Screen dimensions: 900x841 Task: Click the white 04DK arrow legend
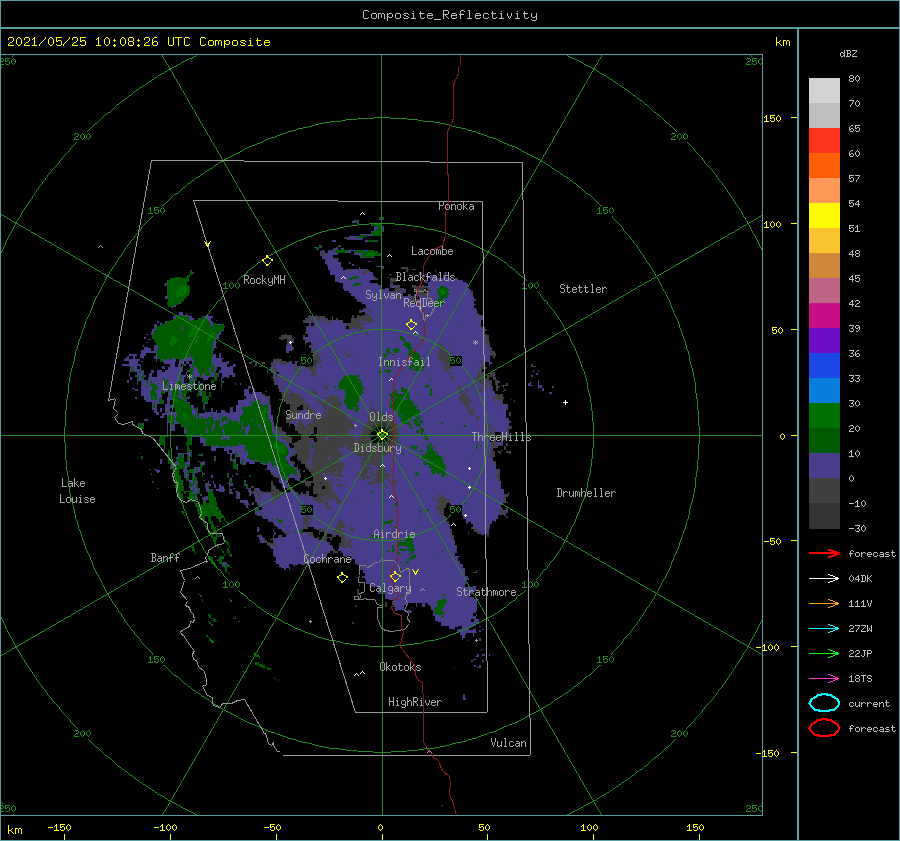[824, 578]
